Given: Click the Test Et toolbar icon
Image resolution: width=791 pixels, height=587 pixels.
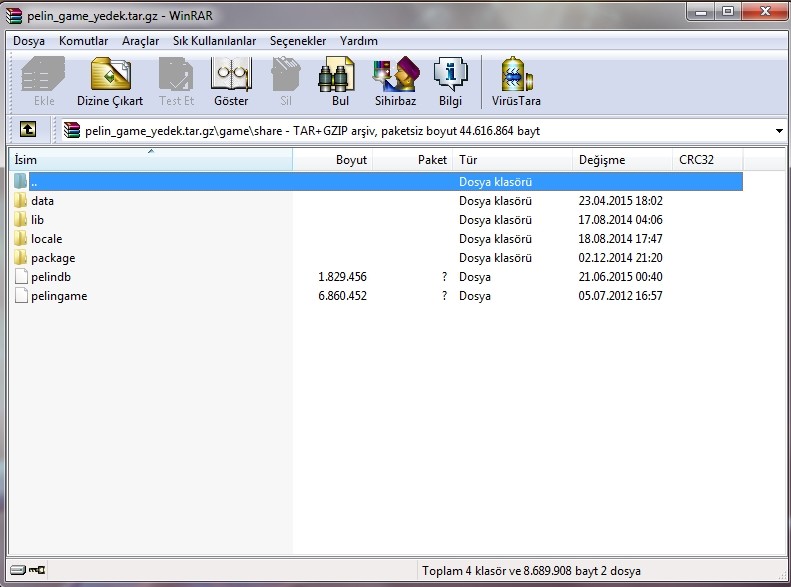Looking at the screenshot, I should tap(176, 74).
